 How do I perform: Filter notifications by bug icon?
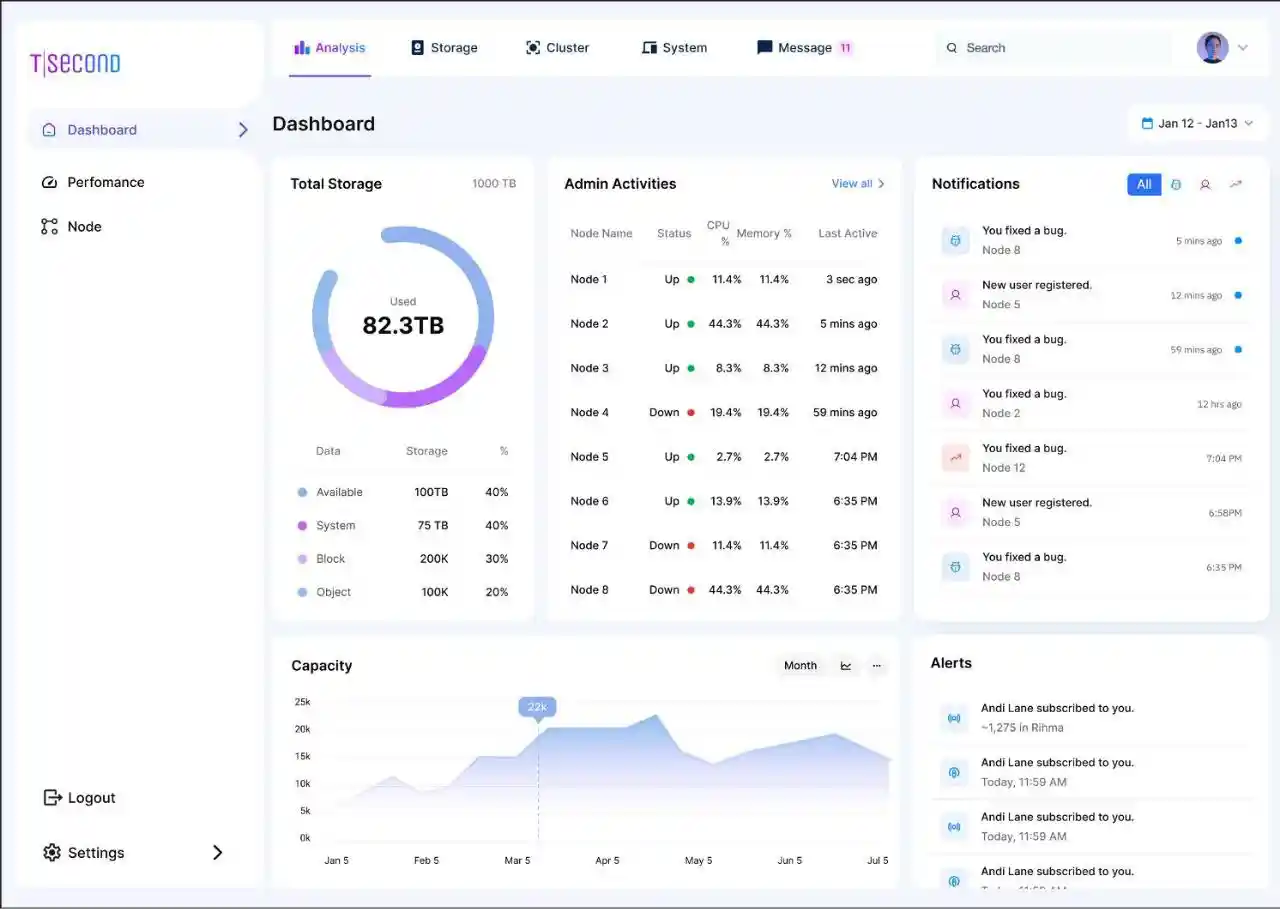[1176, 184]
